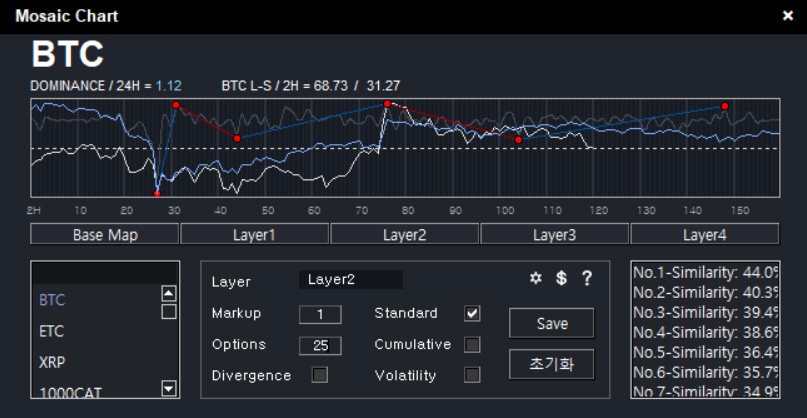Viewport: 807px width, 418px height.
Task: Click the 초기화 reset button
Action: coord(551,363)
